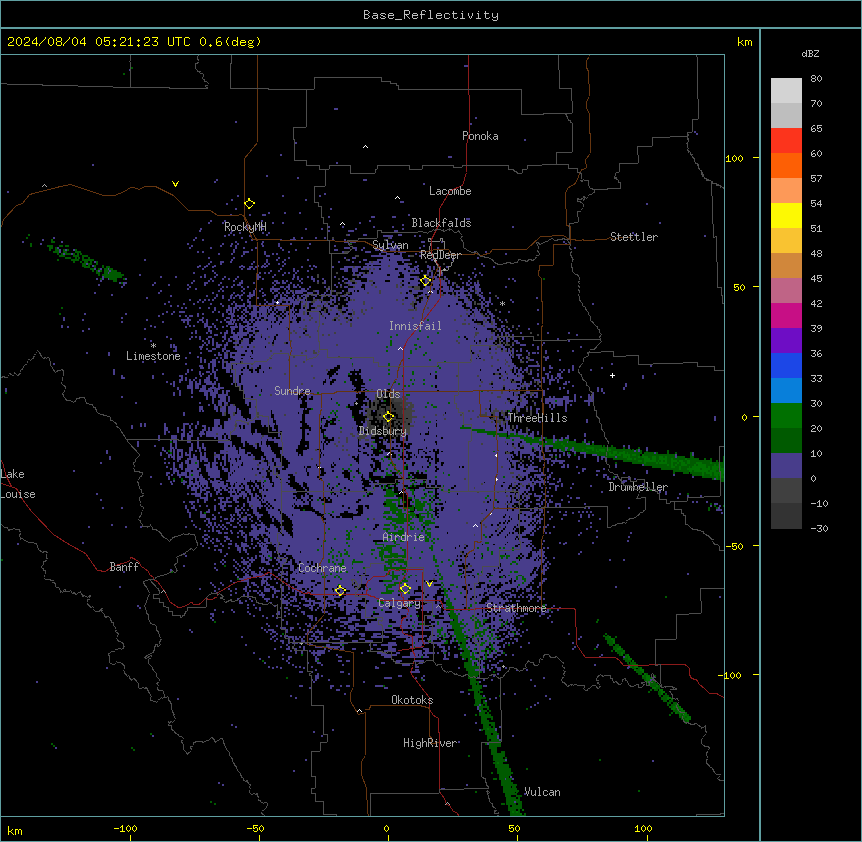The height and width of the screenshot is (842, 862).
Task: Click the yellow marker above Calgary label
Action: click(405, 589)
